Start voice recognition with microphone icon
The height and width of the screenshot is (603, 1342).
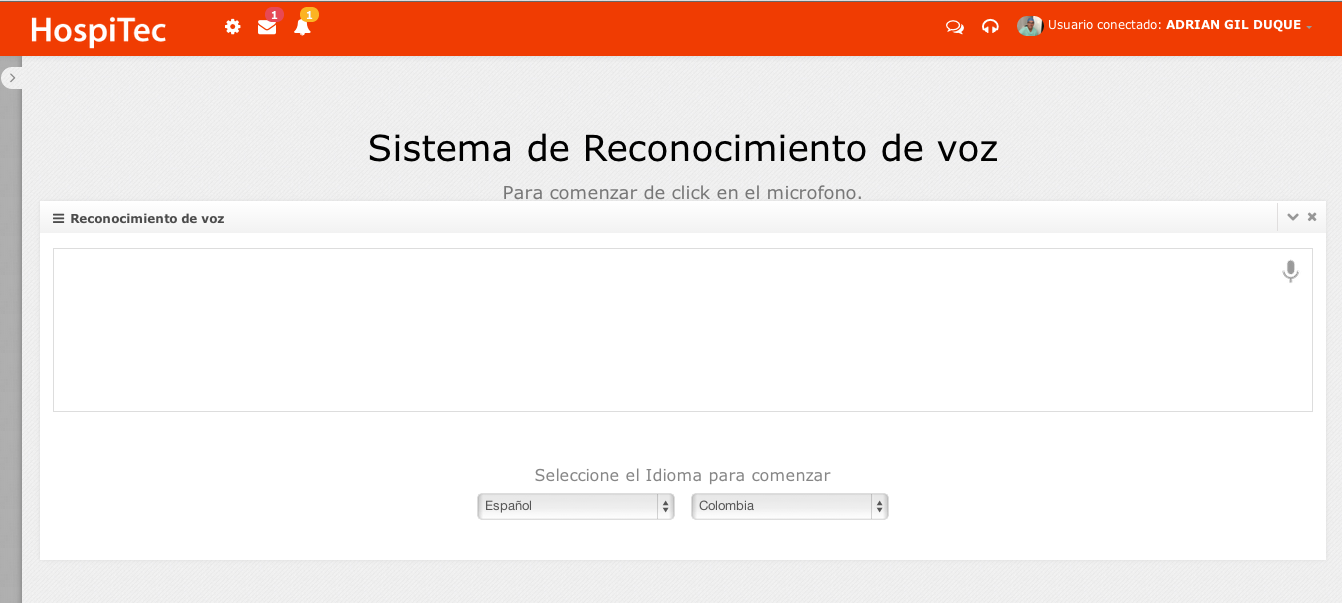coord(1290,271)
